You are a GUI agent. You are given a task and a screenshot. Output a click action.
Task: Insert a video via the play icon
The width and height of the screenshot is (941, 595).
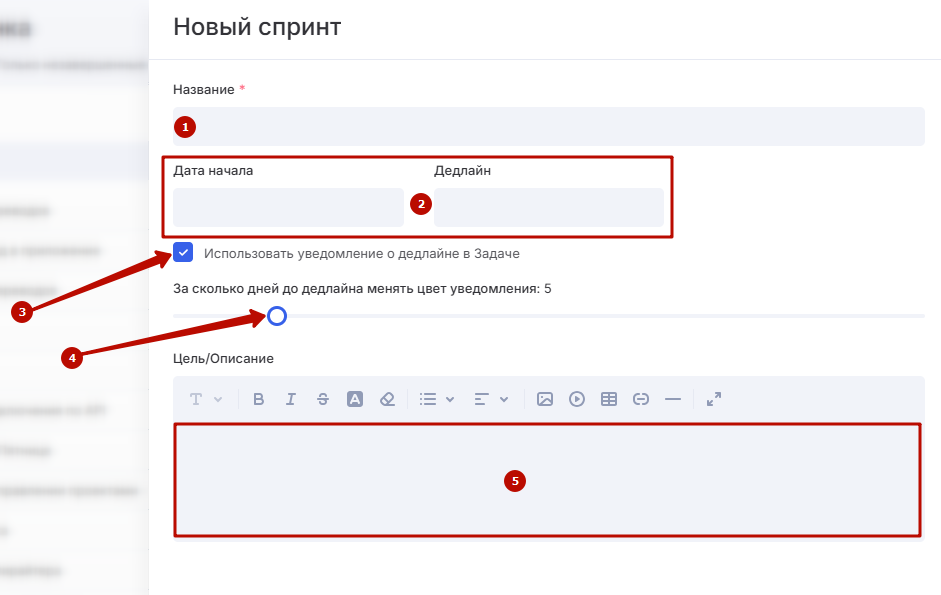tap(577, 399)
